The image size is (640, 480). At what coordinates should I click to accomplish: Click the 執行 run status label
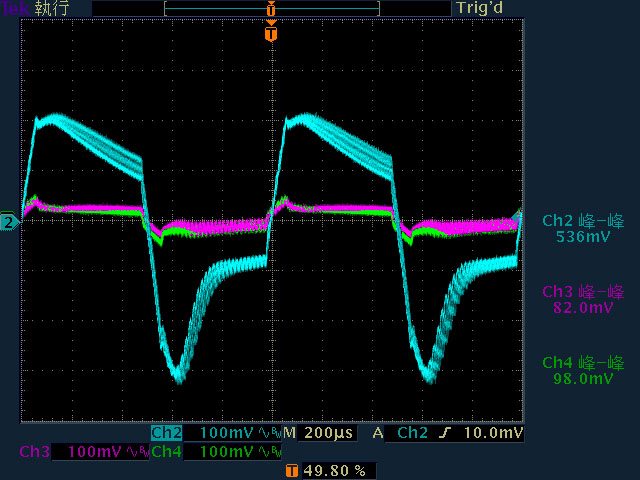click(x=60, y=8)
